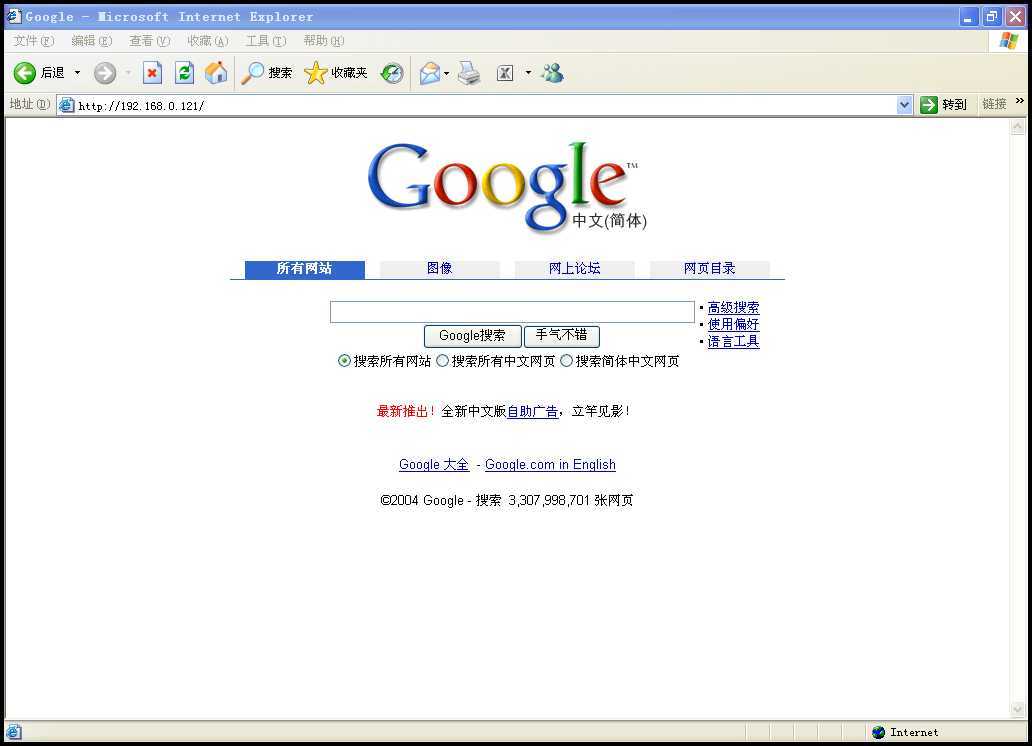Go to Home page icon
The height and width of the screenshot is (746, 1032).
pyautogui.click(x=216, y=72)
